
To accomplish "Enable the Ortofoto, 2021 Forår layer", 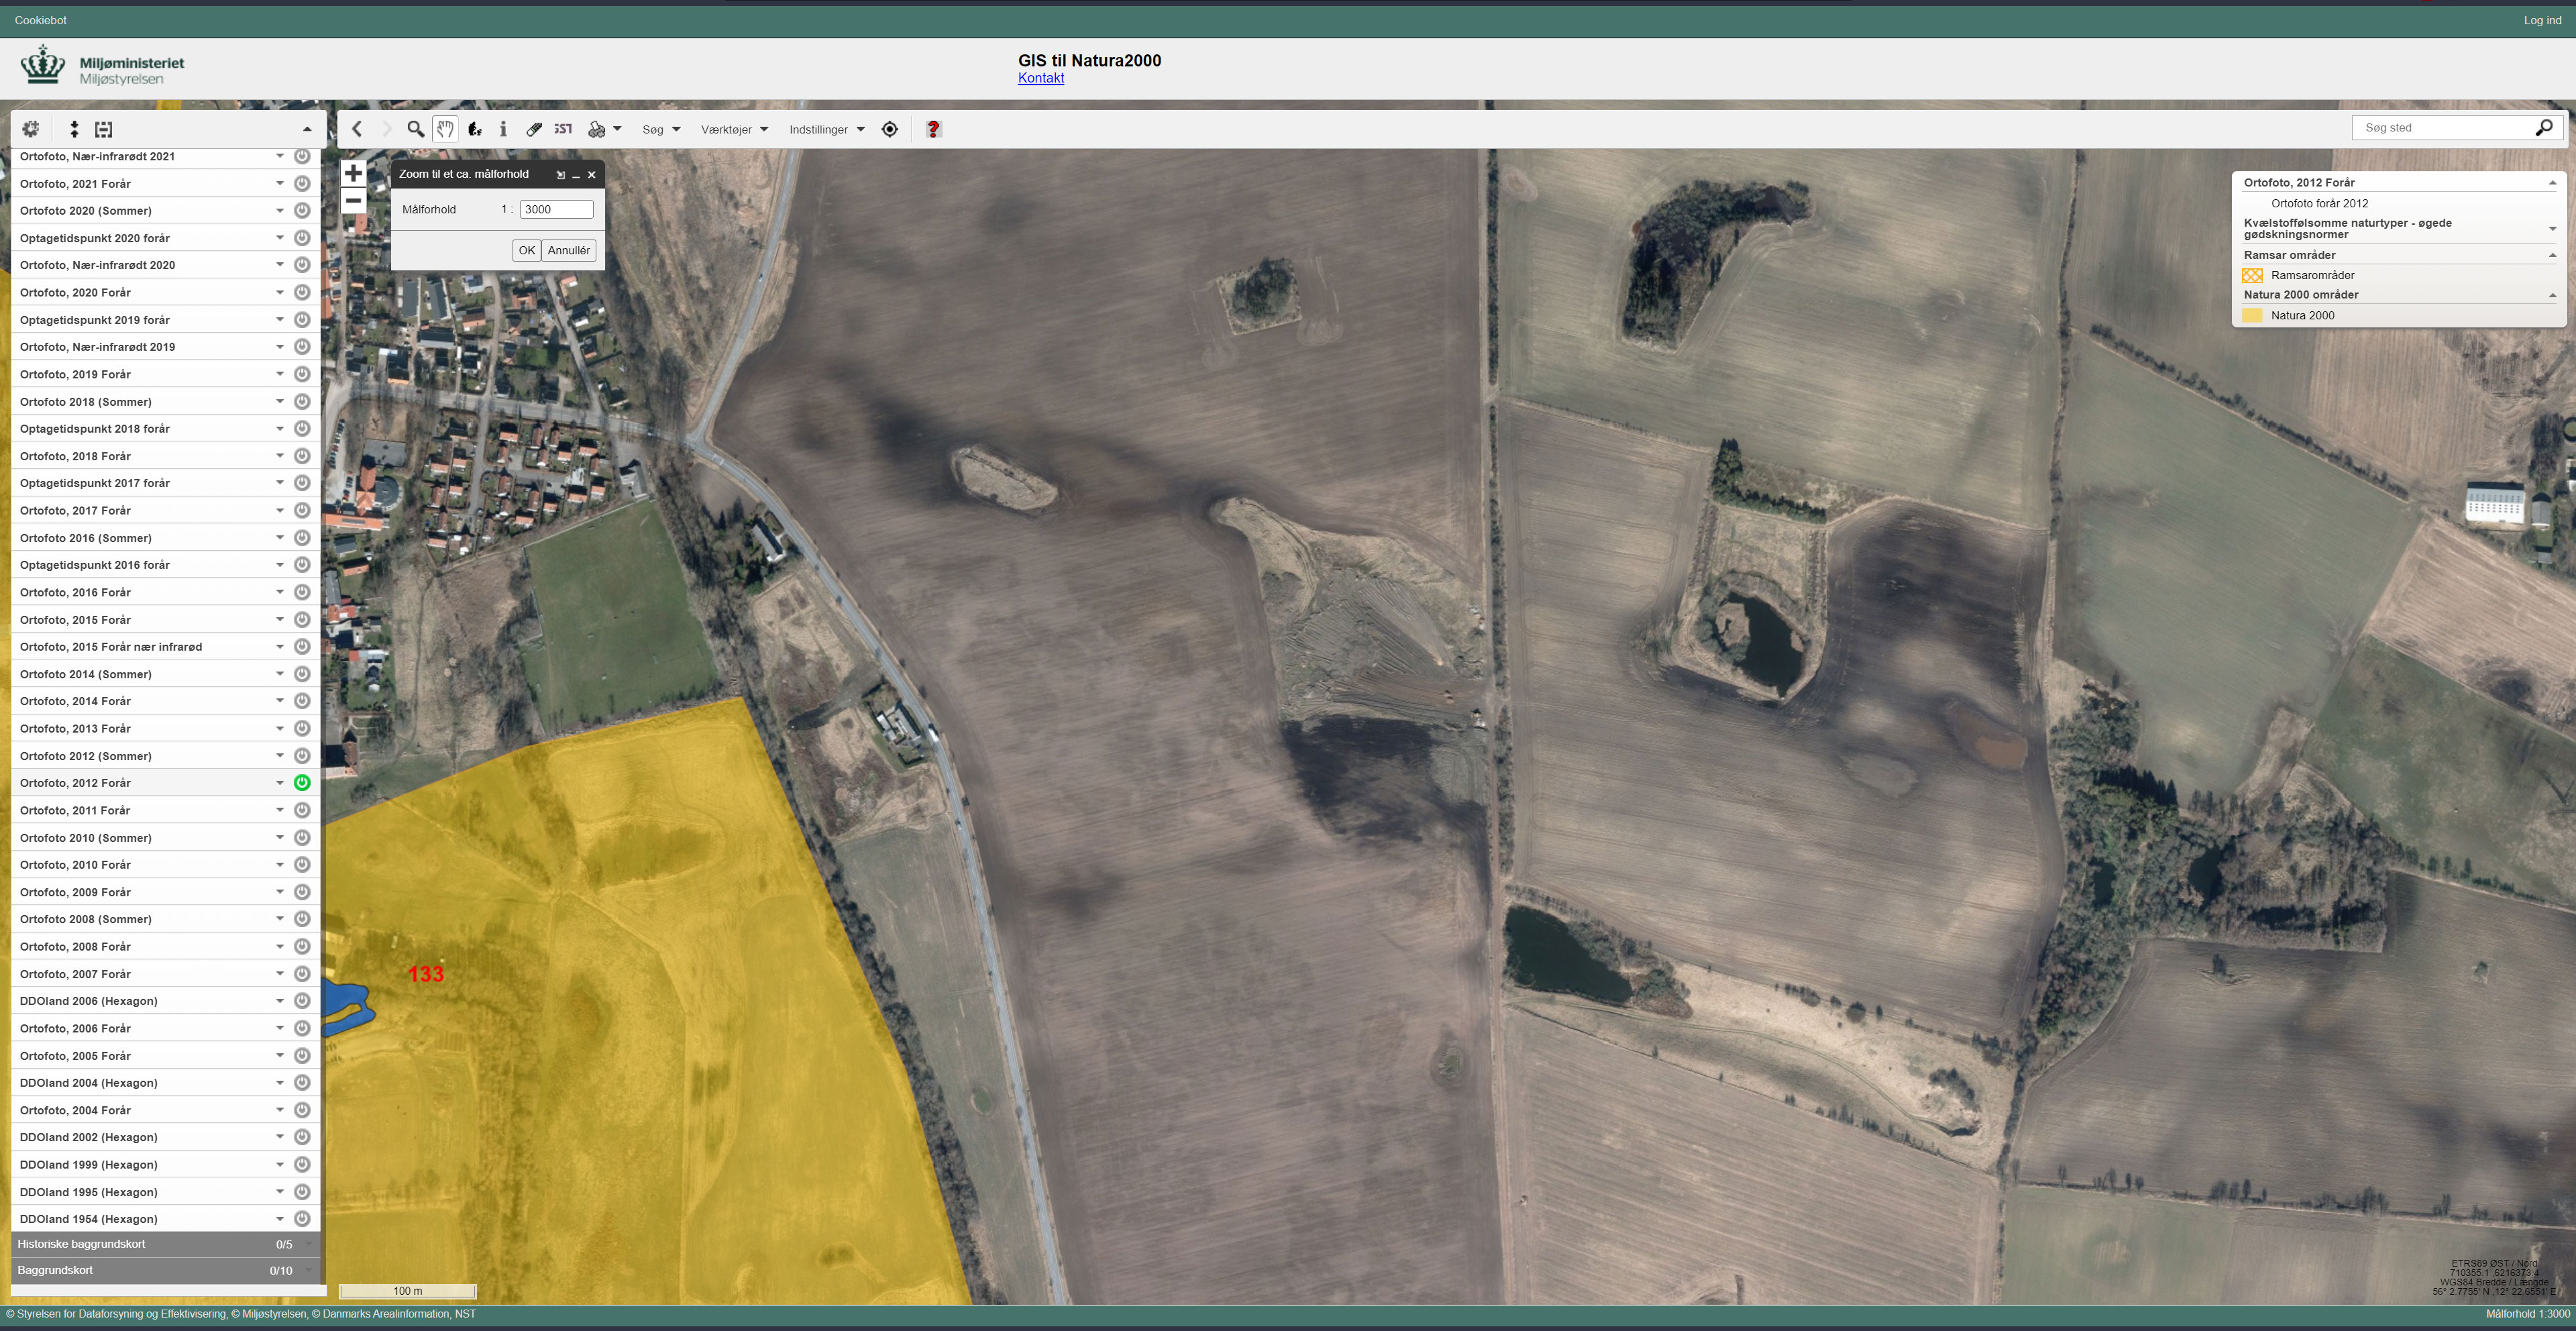I will pos(302,184).
